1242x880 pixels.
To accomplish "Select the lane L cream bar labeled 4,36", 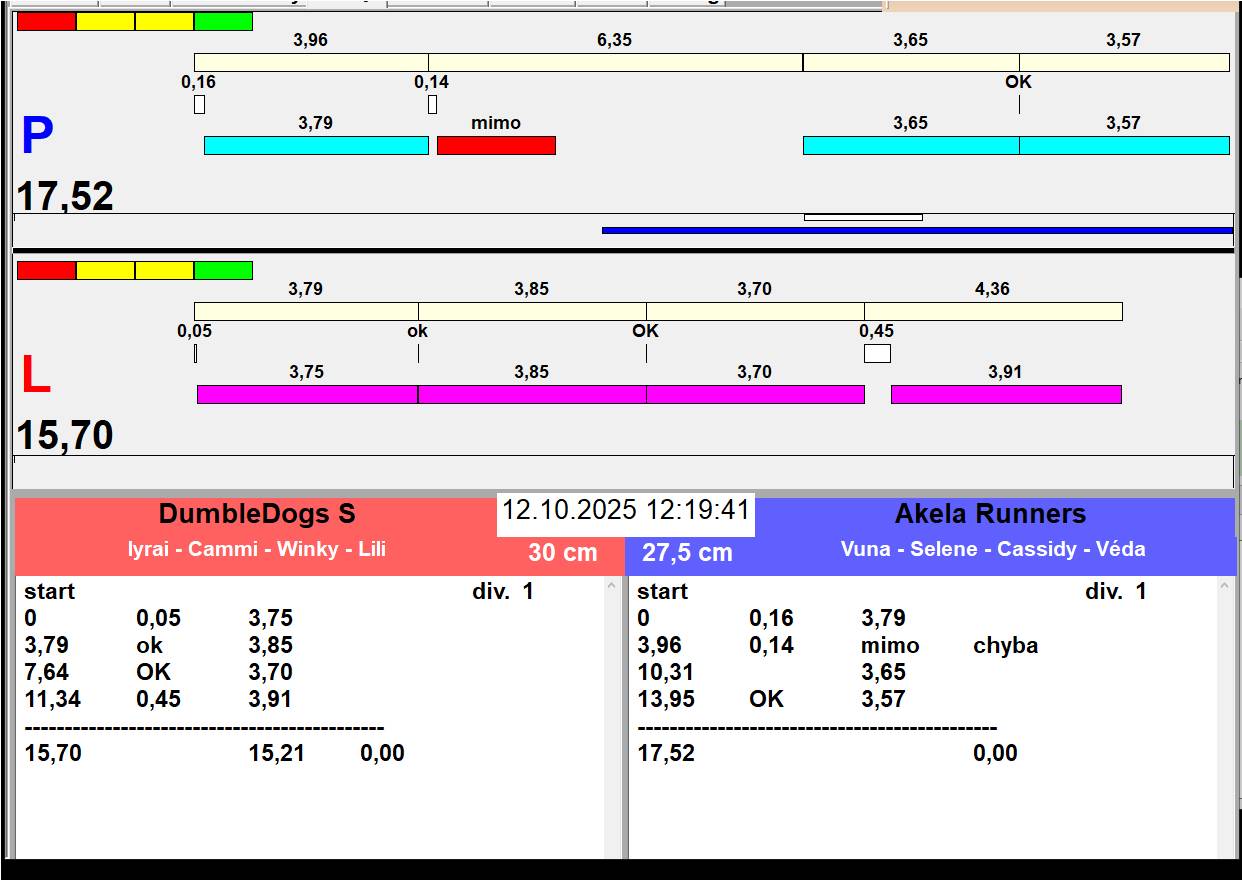I will 993,311.
